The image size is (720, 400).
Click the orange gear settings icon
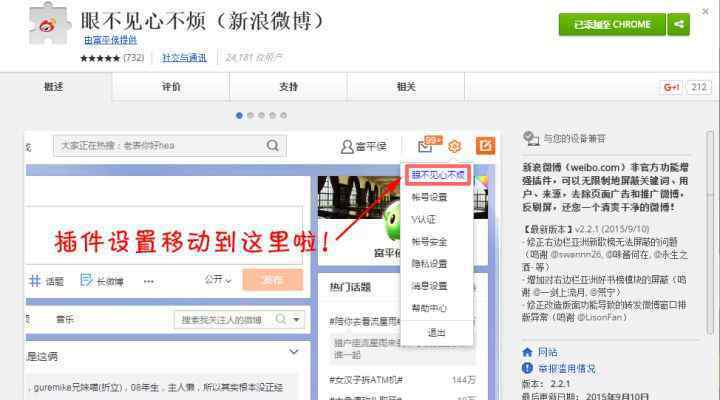454,146
